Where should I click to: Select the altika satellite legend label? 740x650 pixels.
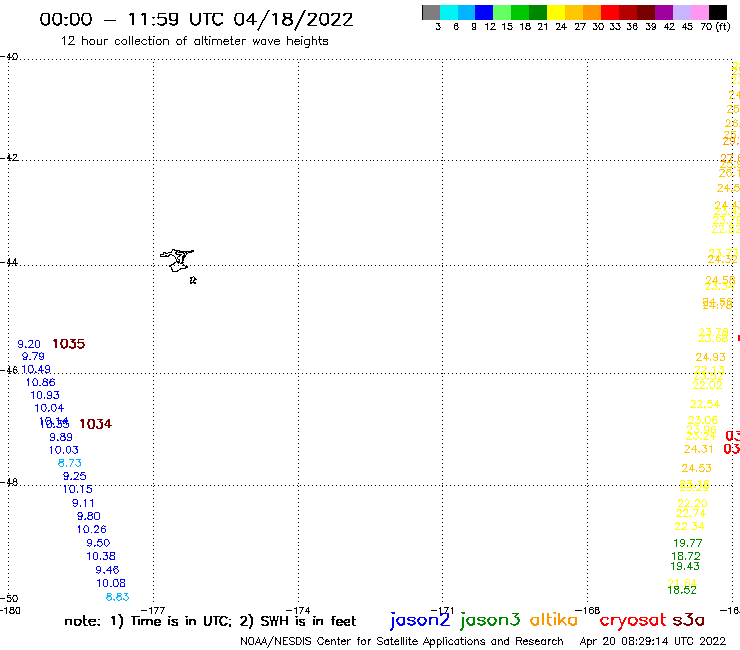553,620
